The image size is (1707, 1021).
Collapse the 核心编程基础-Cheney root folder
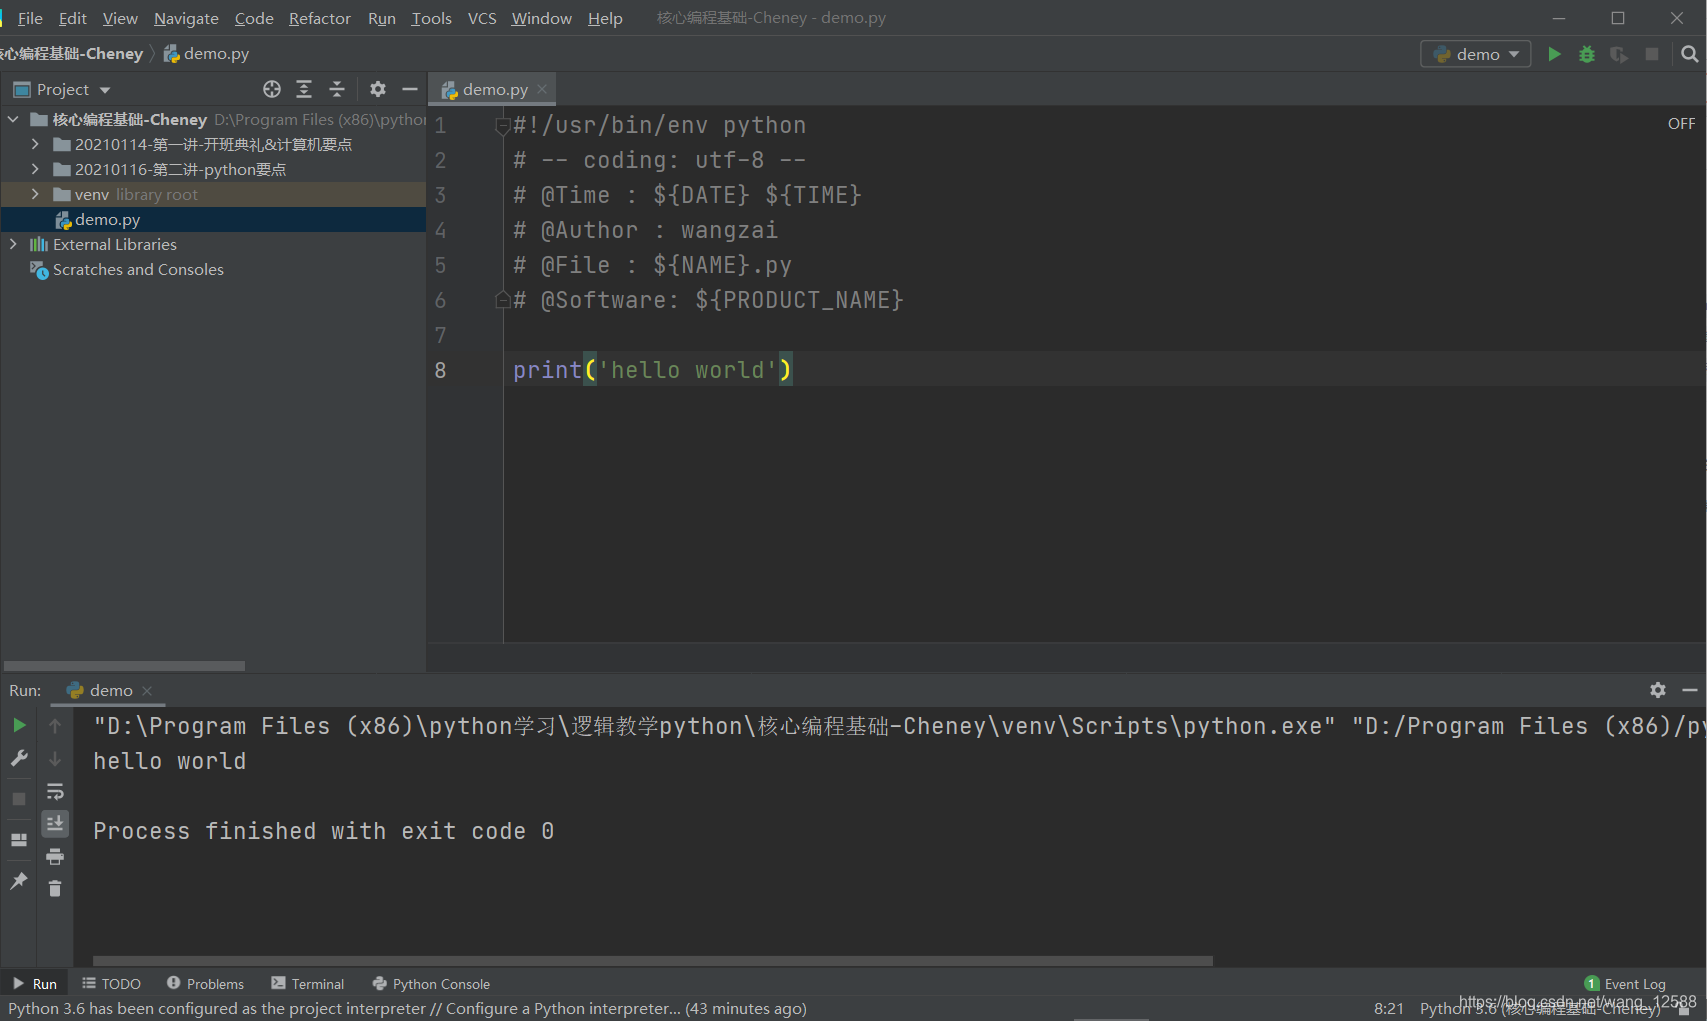point(13,119)
